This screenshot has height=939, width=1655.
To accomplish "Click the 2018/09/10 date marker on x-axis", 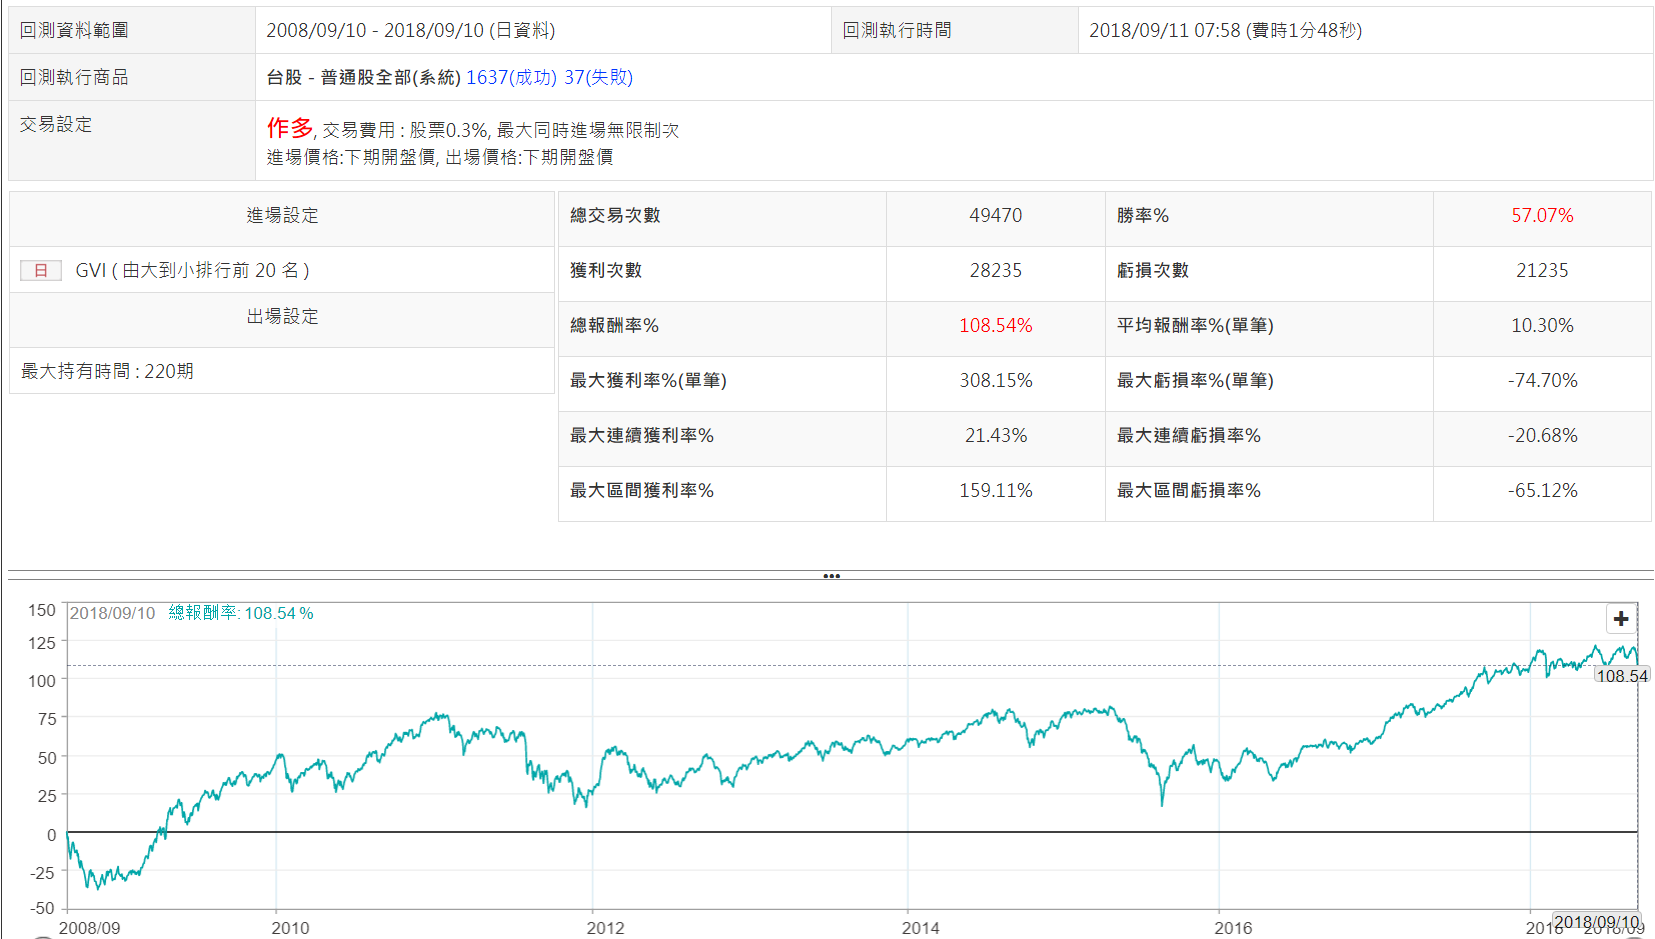I will pos(1596,922).
